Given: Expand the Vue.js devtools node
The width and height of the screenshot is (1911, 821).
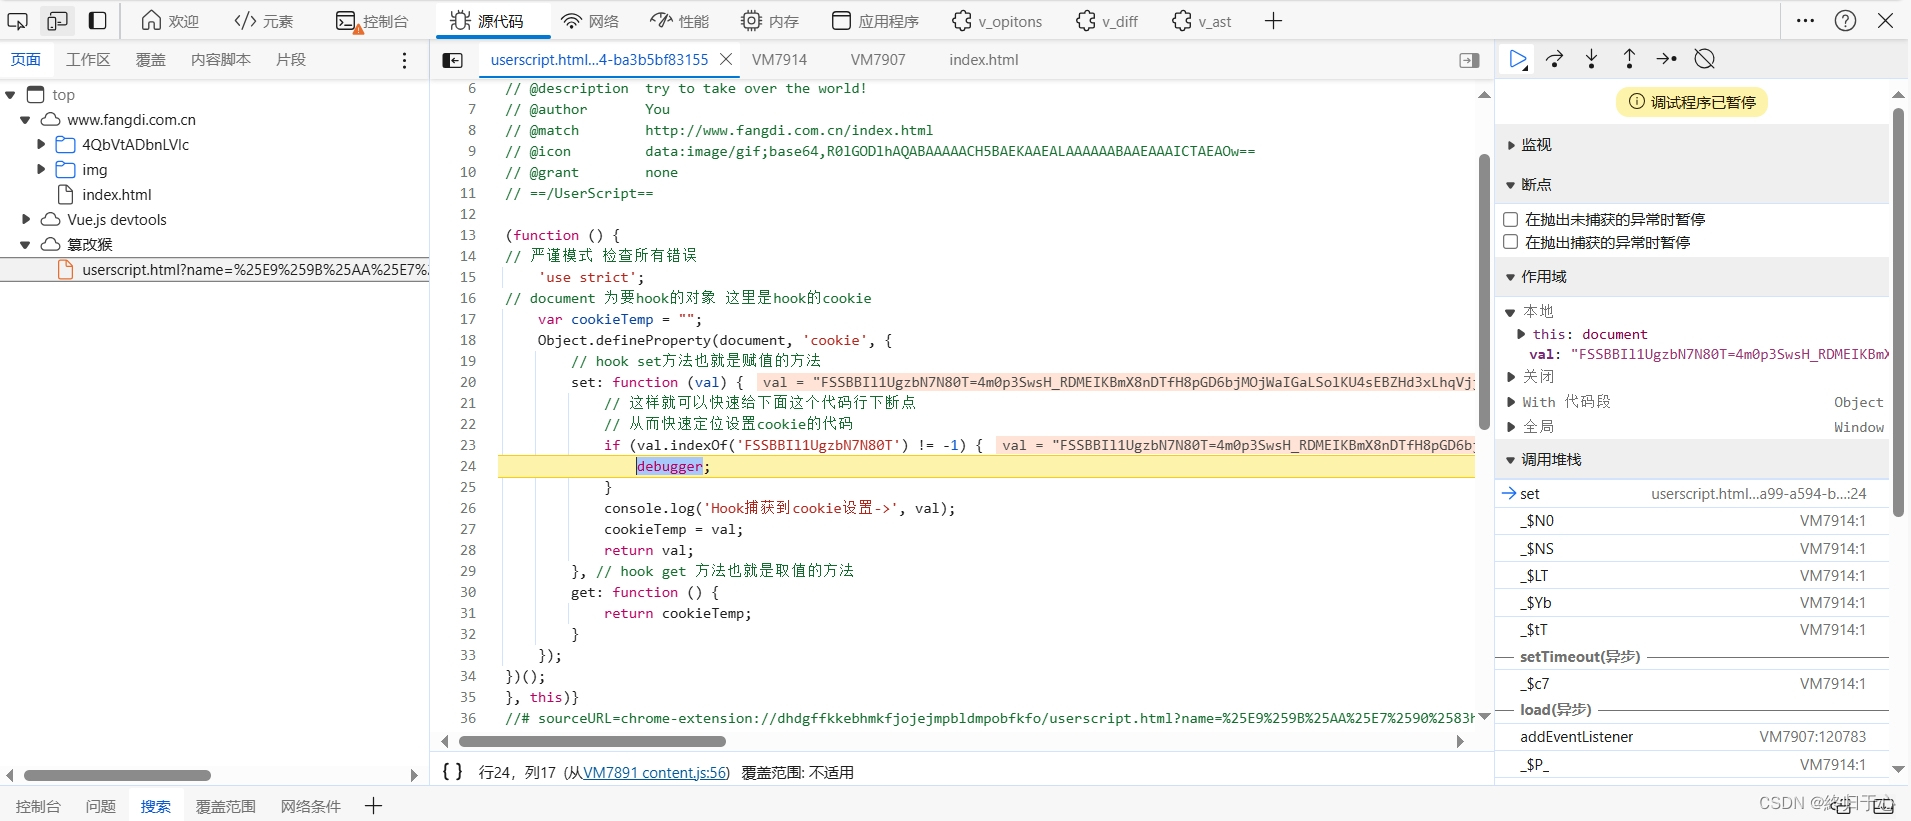Looking at the screenshot, I should pyautogui.click(x=25, y=220).
